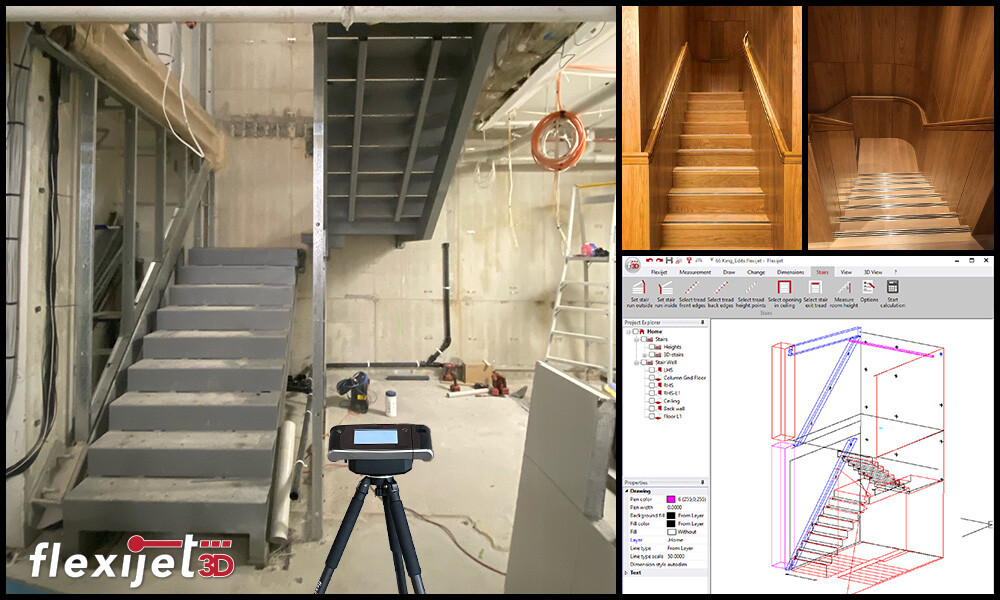The height and width of the screenshot is (600, 1000).
Task: Toggle the Ceiling checkbox in Project Explorer
Action: click(650, 401)
